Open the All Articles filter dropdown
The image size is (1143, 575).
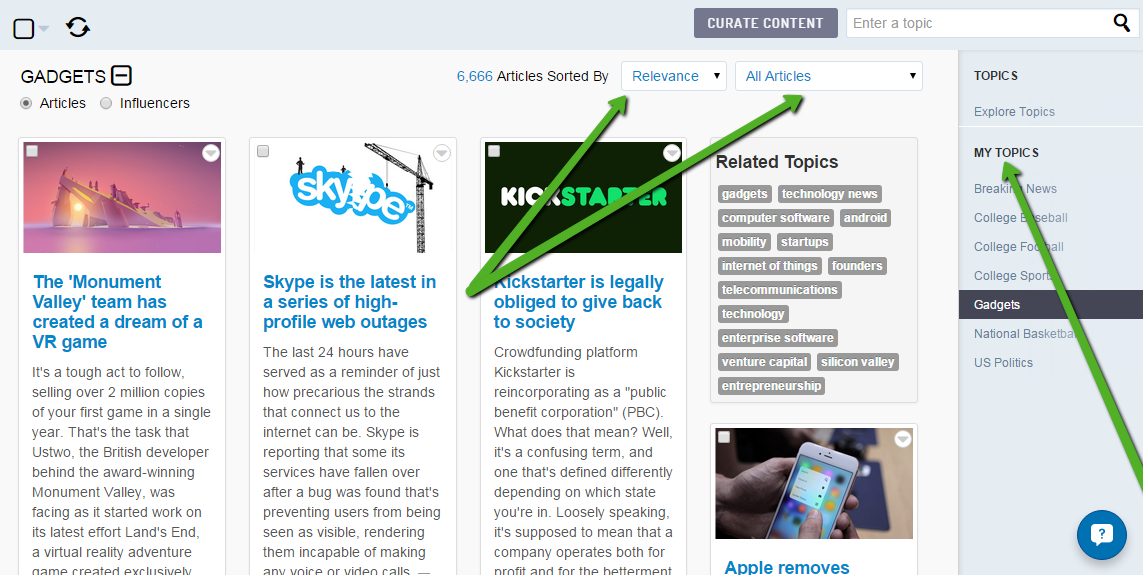click(829, 76)
